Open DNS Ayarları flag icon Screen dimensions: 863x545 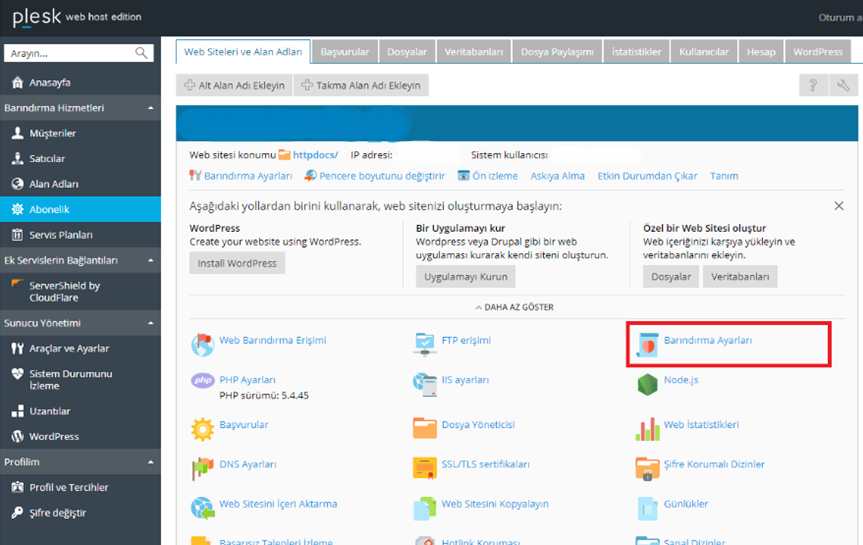[x=203, y=468]
